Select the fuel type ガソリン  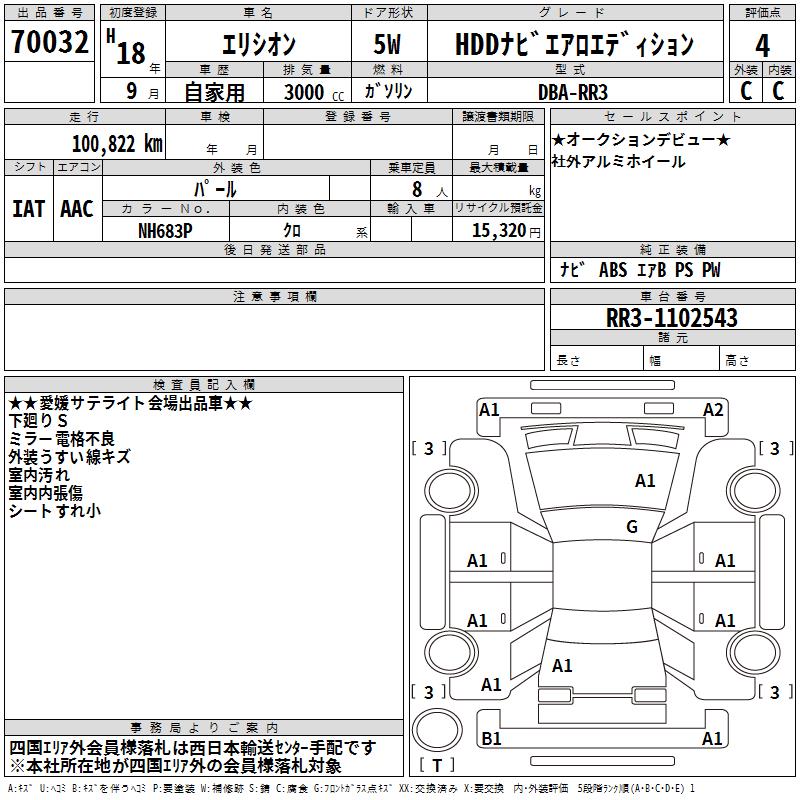tap(388, 91)
